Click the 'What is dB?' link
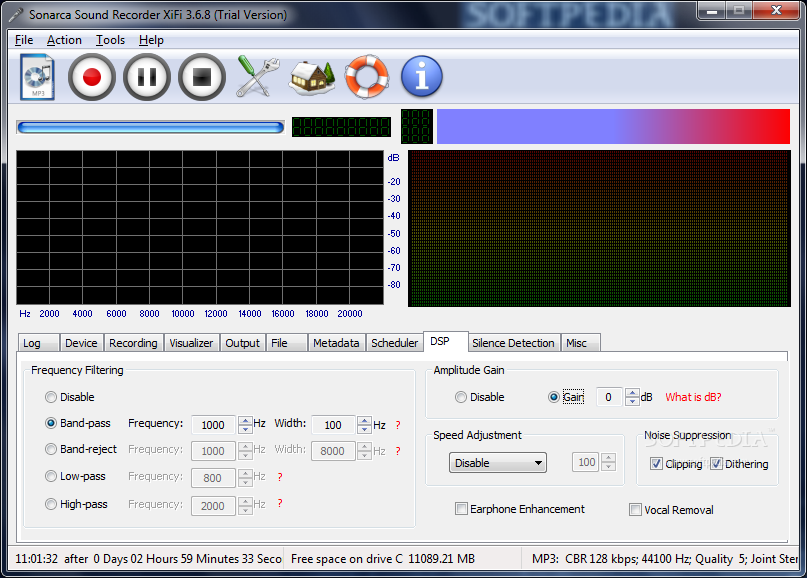The height and width of the screenshot is (578, 807). [693, 397]
